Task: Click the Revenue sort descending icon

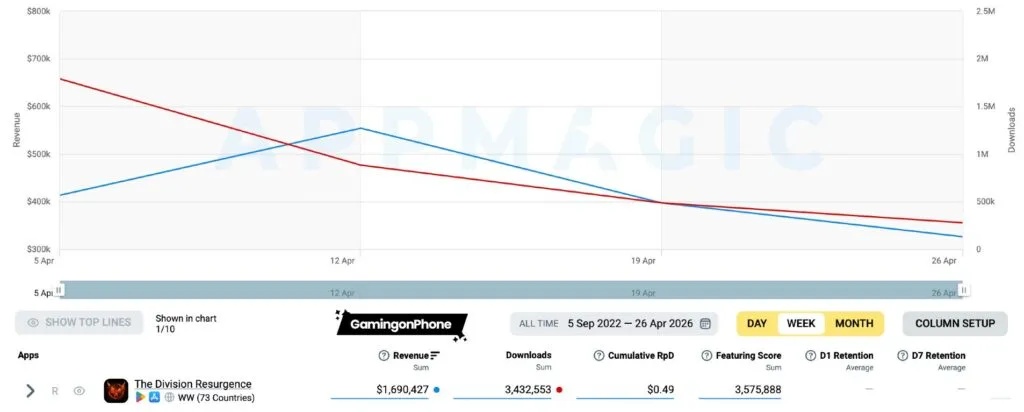Action: pos(435,356)
